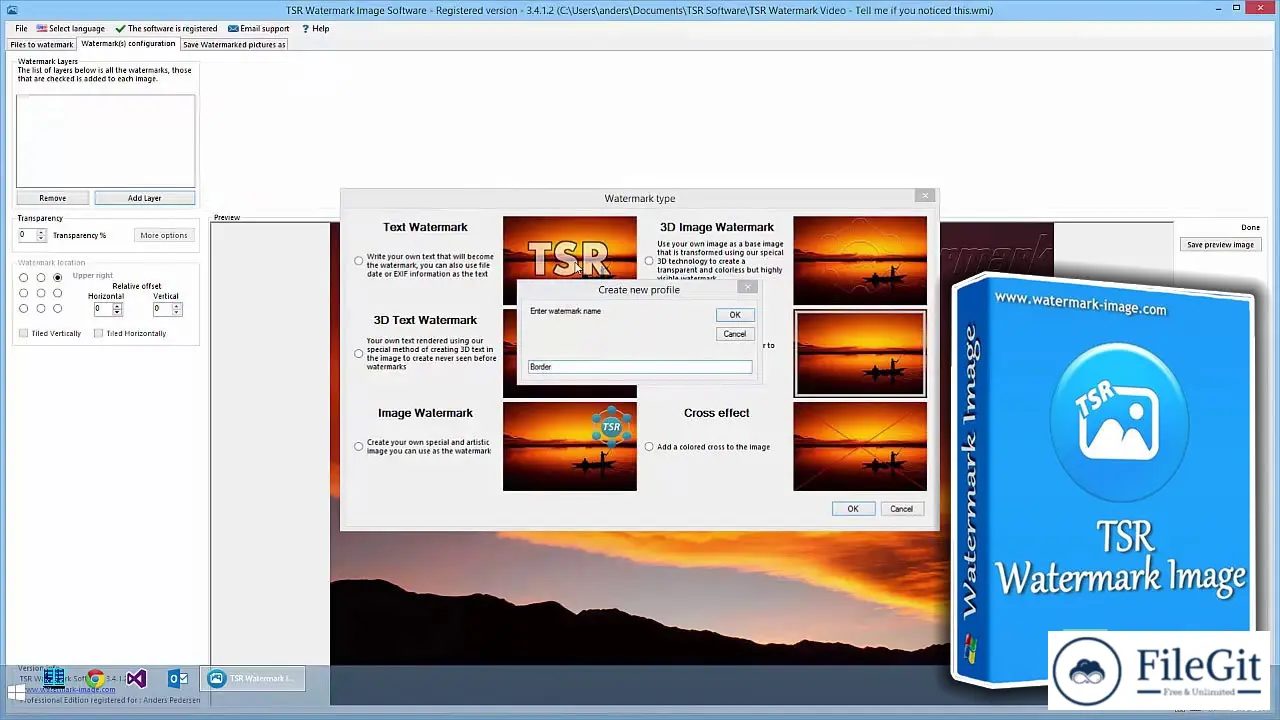The image size is (1280, 720).
Task: Switch to Files to watermark tab
Action: (41, 44)
